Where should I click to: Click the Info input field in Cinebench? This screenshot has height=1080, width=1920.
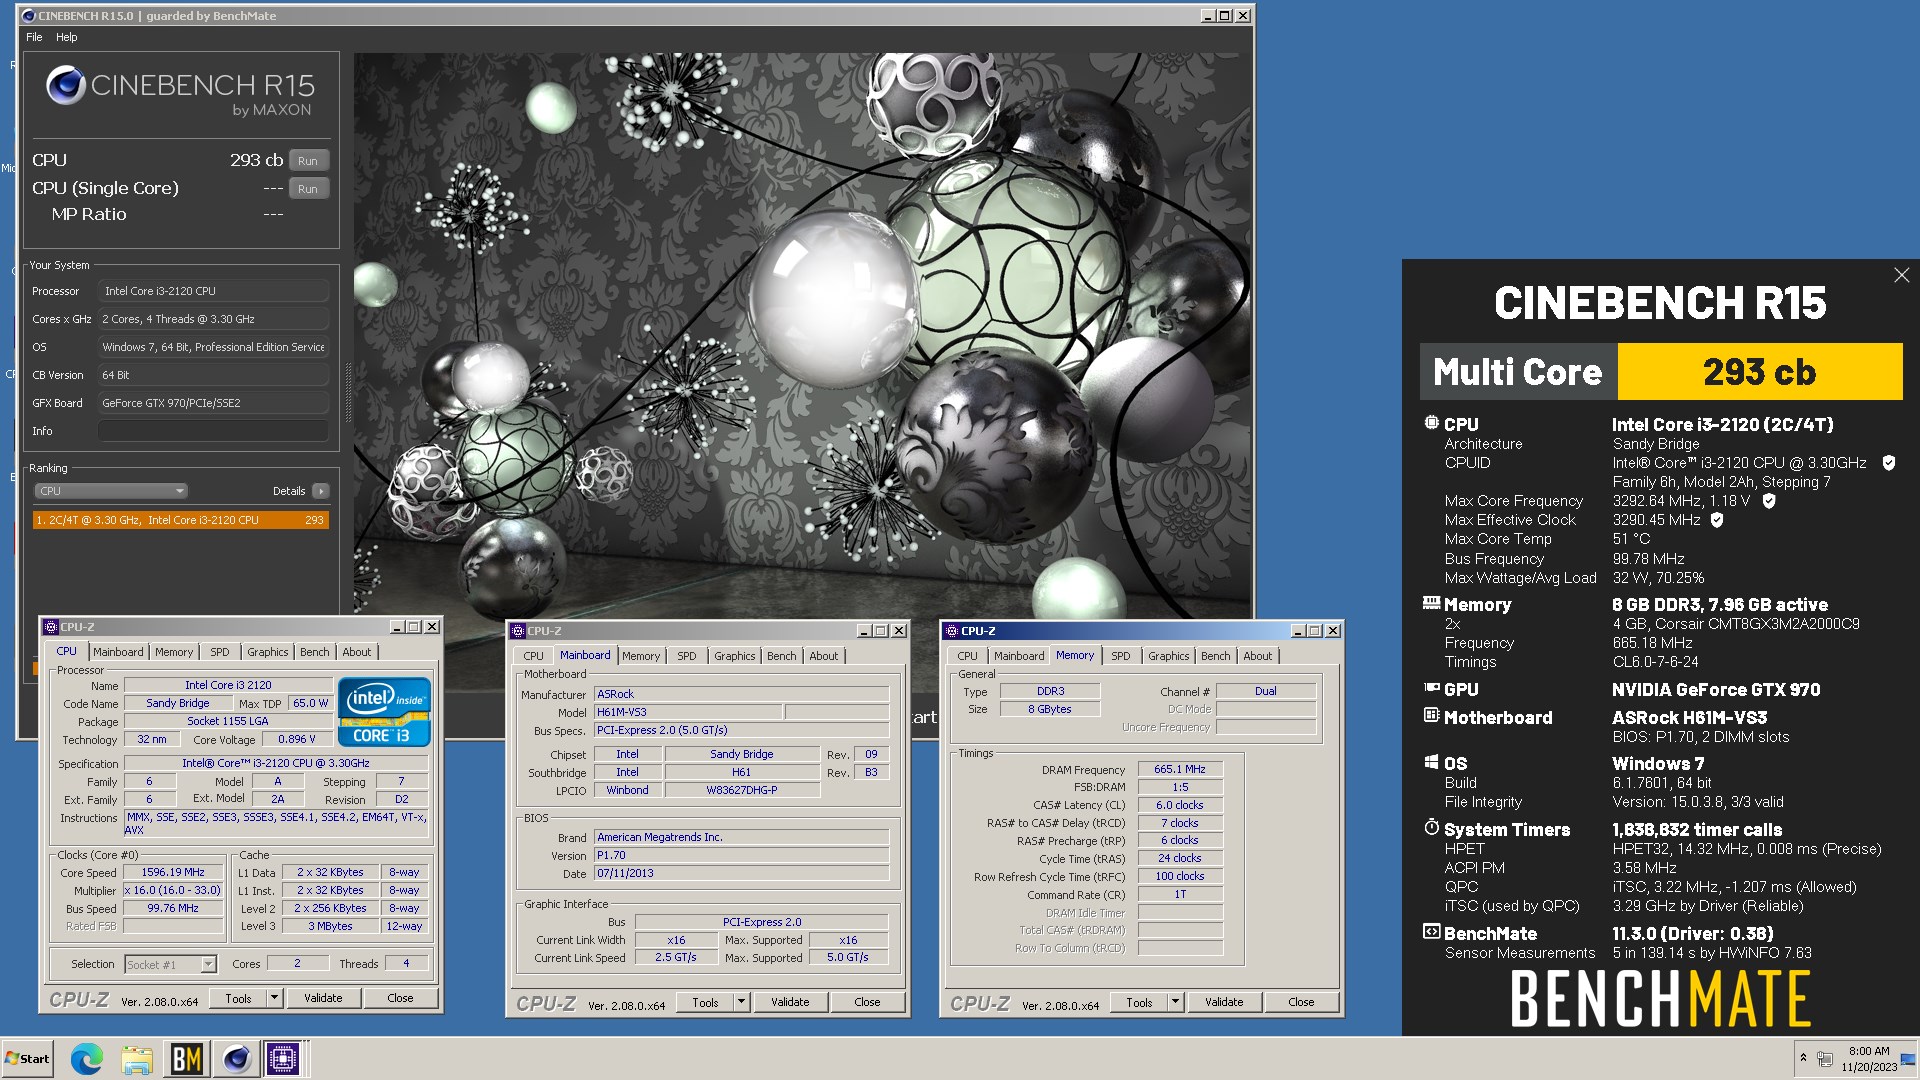(213, 431)
